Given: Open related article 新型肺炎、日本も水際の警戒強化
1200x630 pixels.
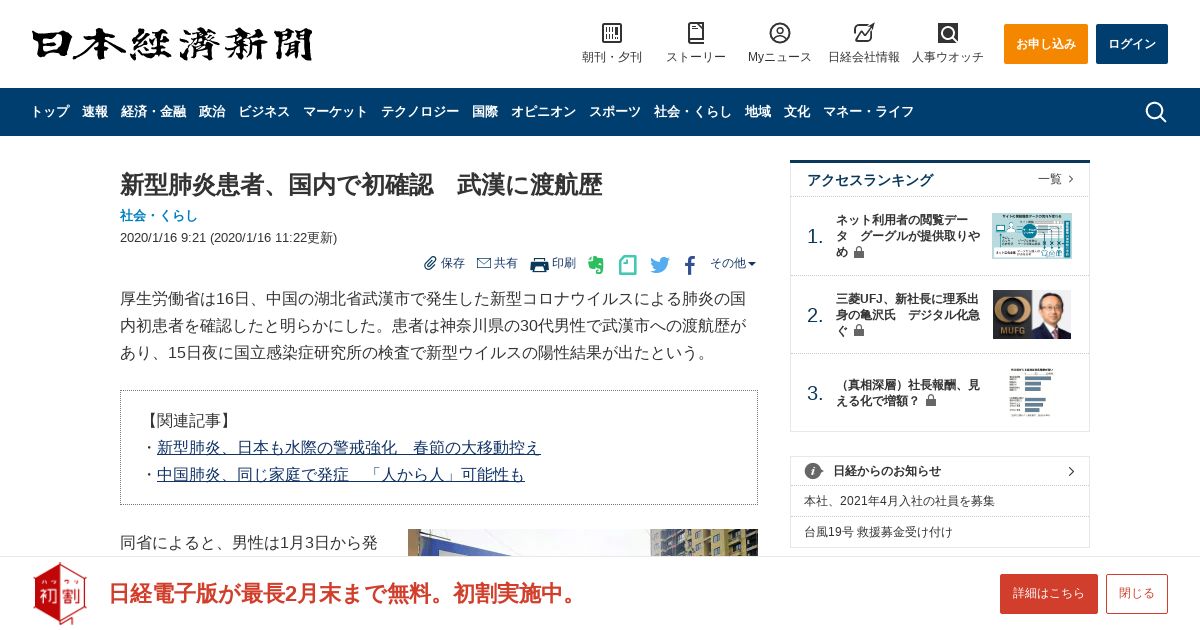Looking at the screenshot, I should pos(348,448).
